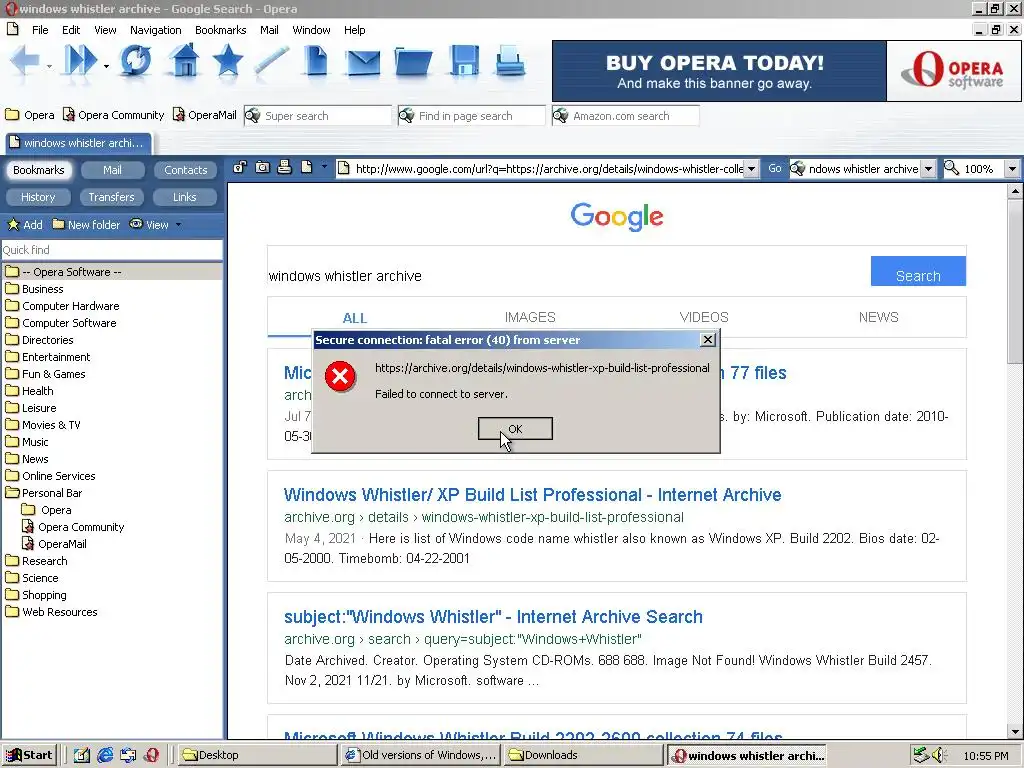1024x768 pixels.
Task: Reload the page with the Reload icon
Action: click(x=135, y=62)
